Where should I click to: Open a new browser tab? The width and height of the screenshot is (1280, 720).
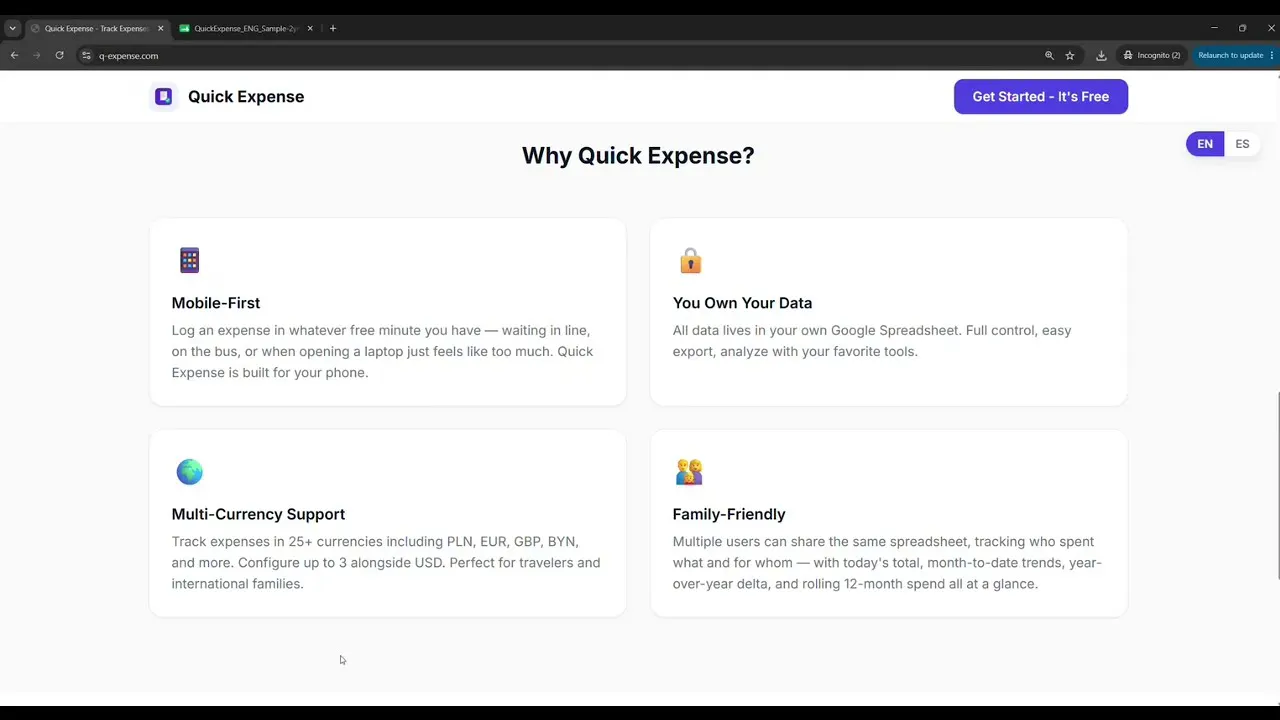point(333,28)
